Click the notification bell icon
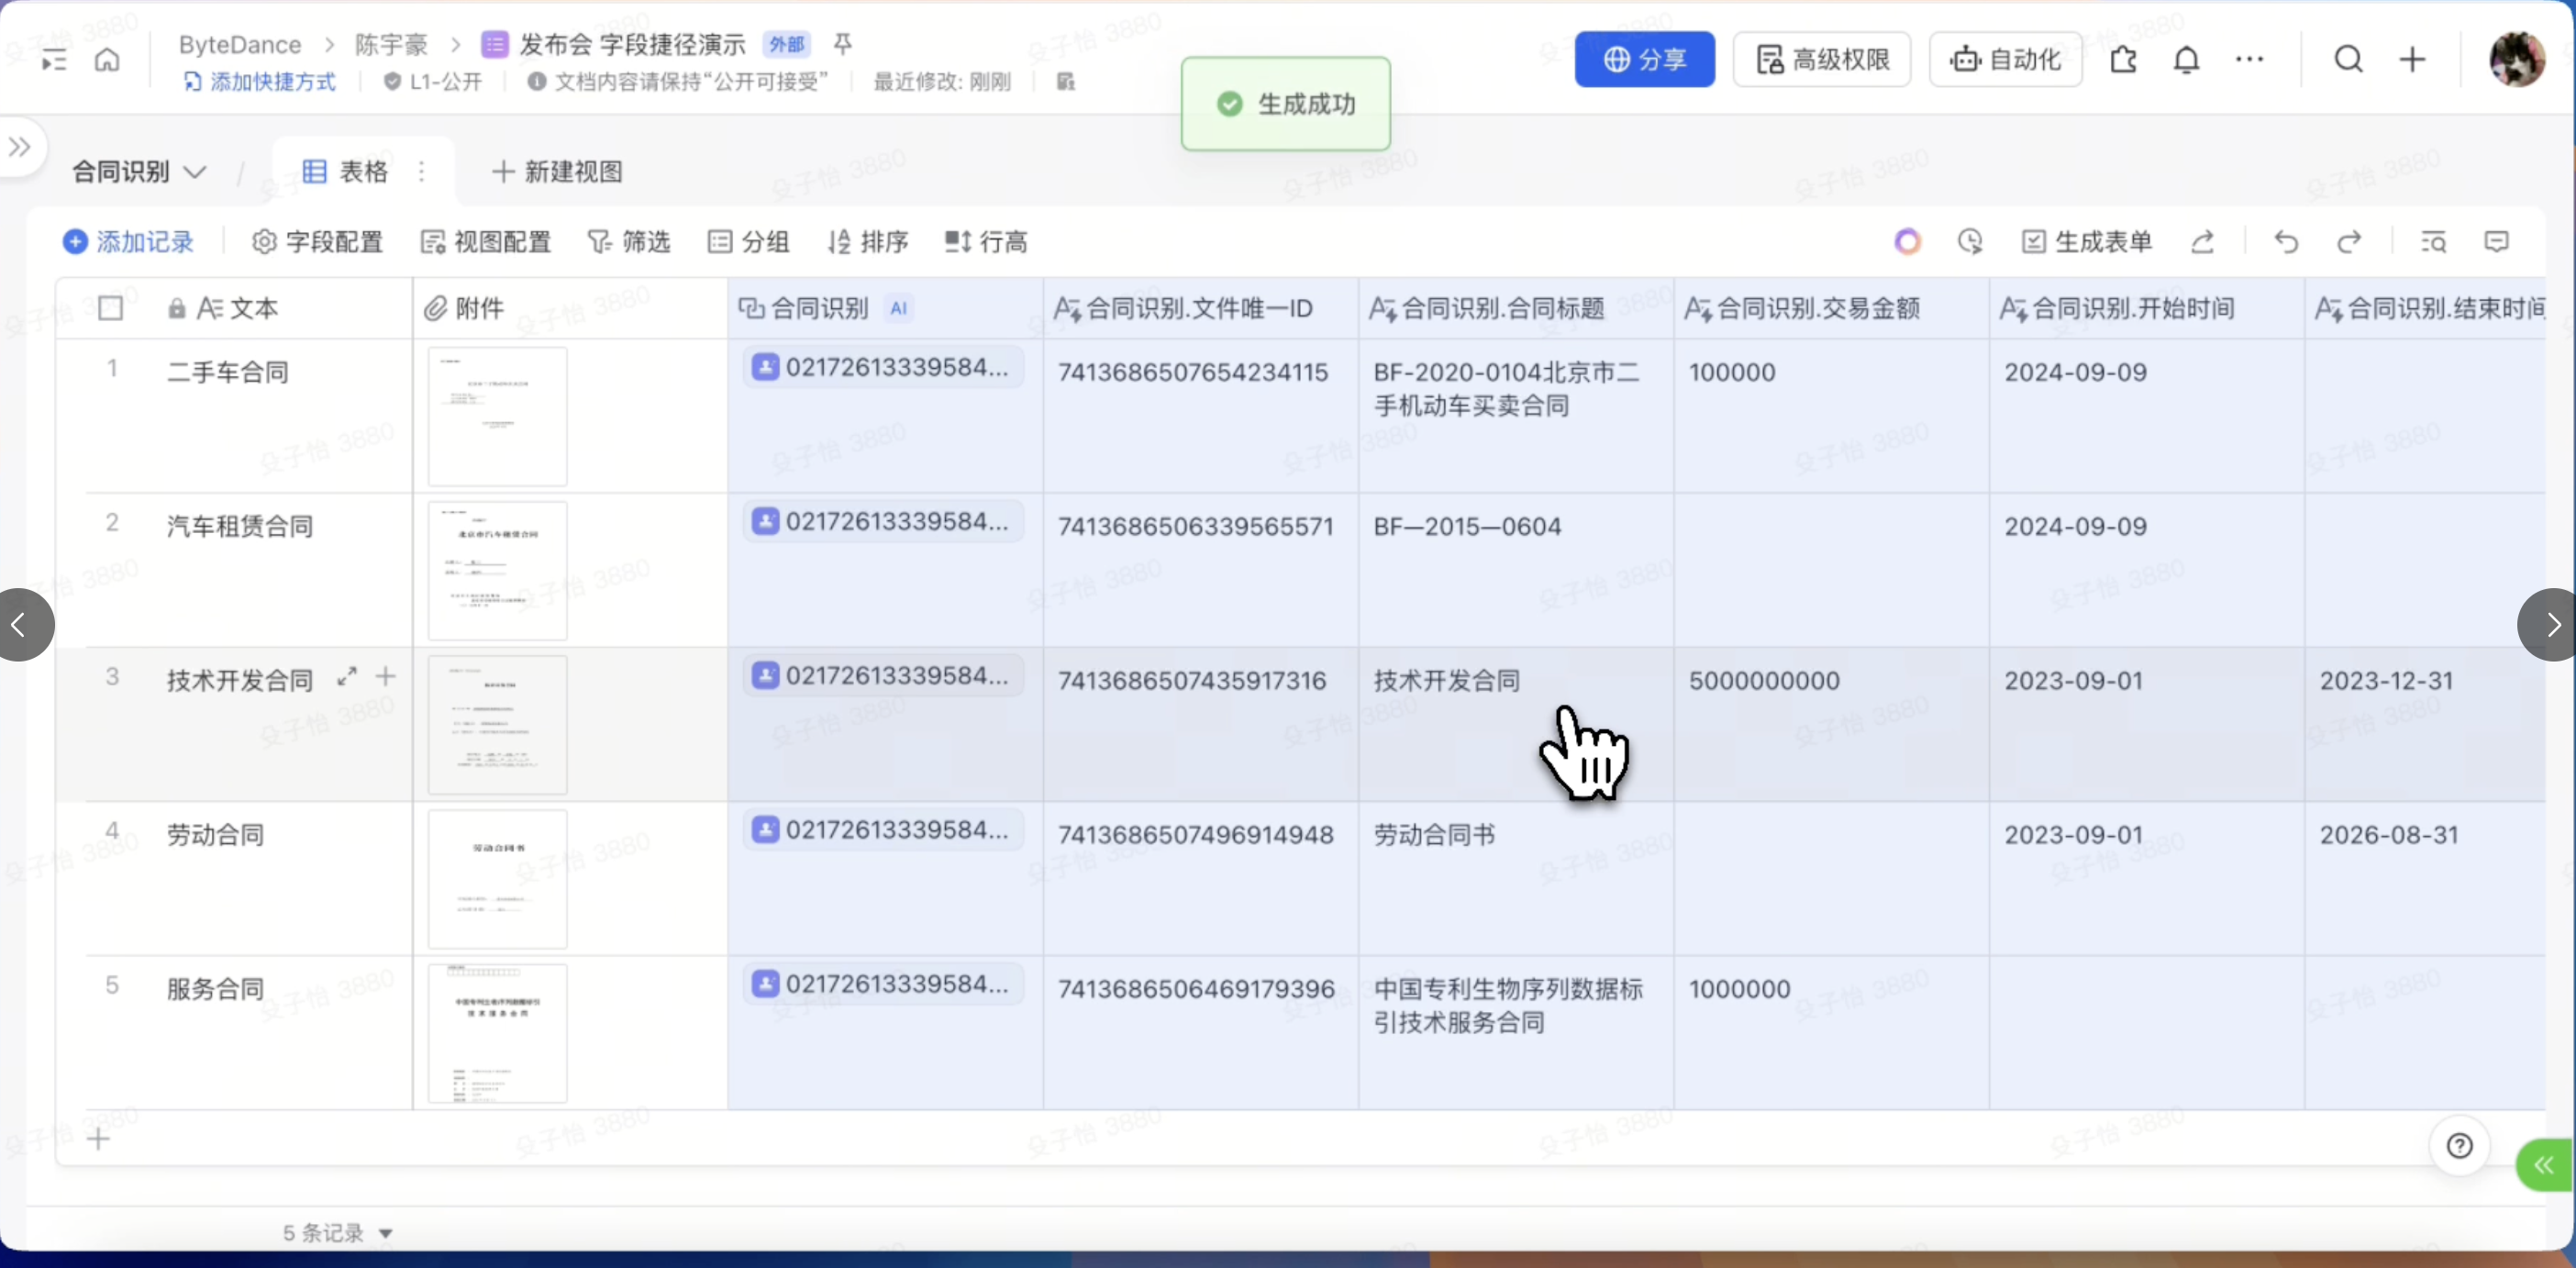This screenshot has height=1268, width=2576. tap(2186, 60)
